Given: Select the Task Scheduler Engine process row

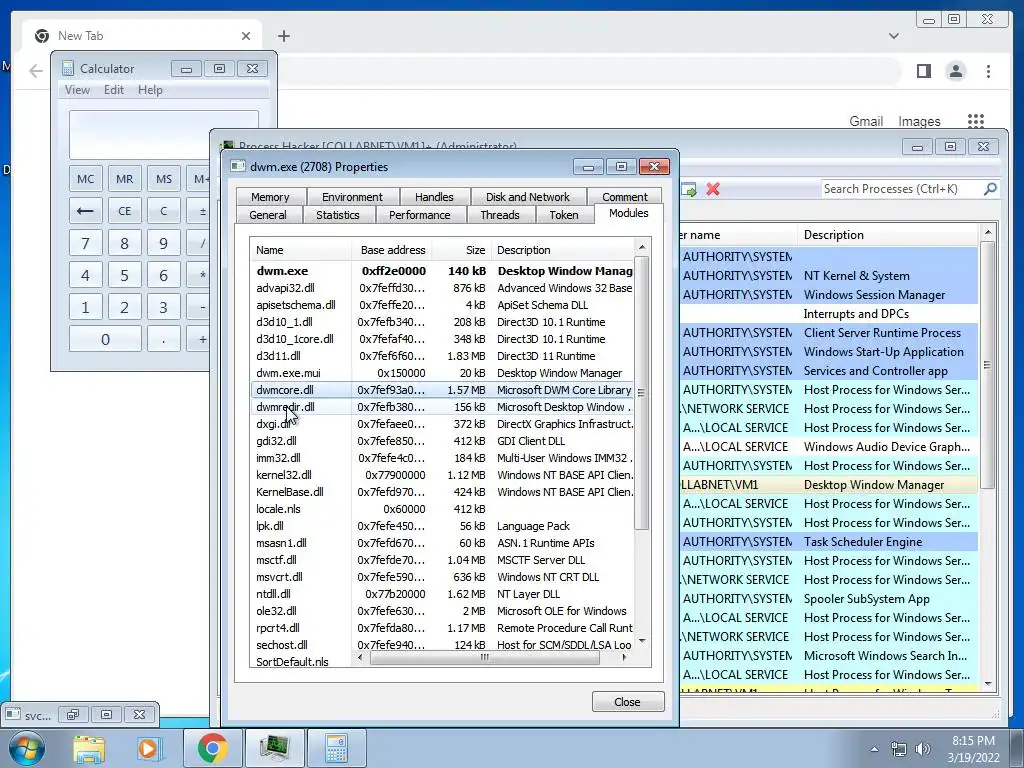Looking at the screenshot, I should click(x=829, y=541).
